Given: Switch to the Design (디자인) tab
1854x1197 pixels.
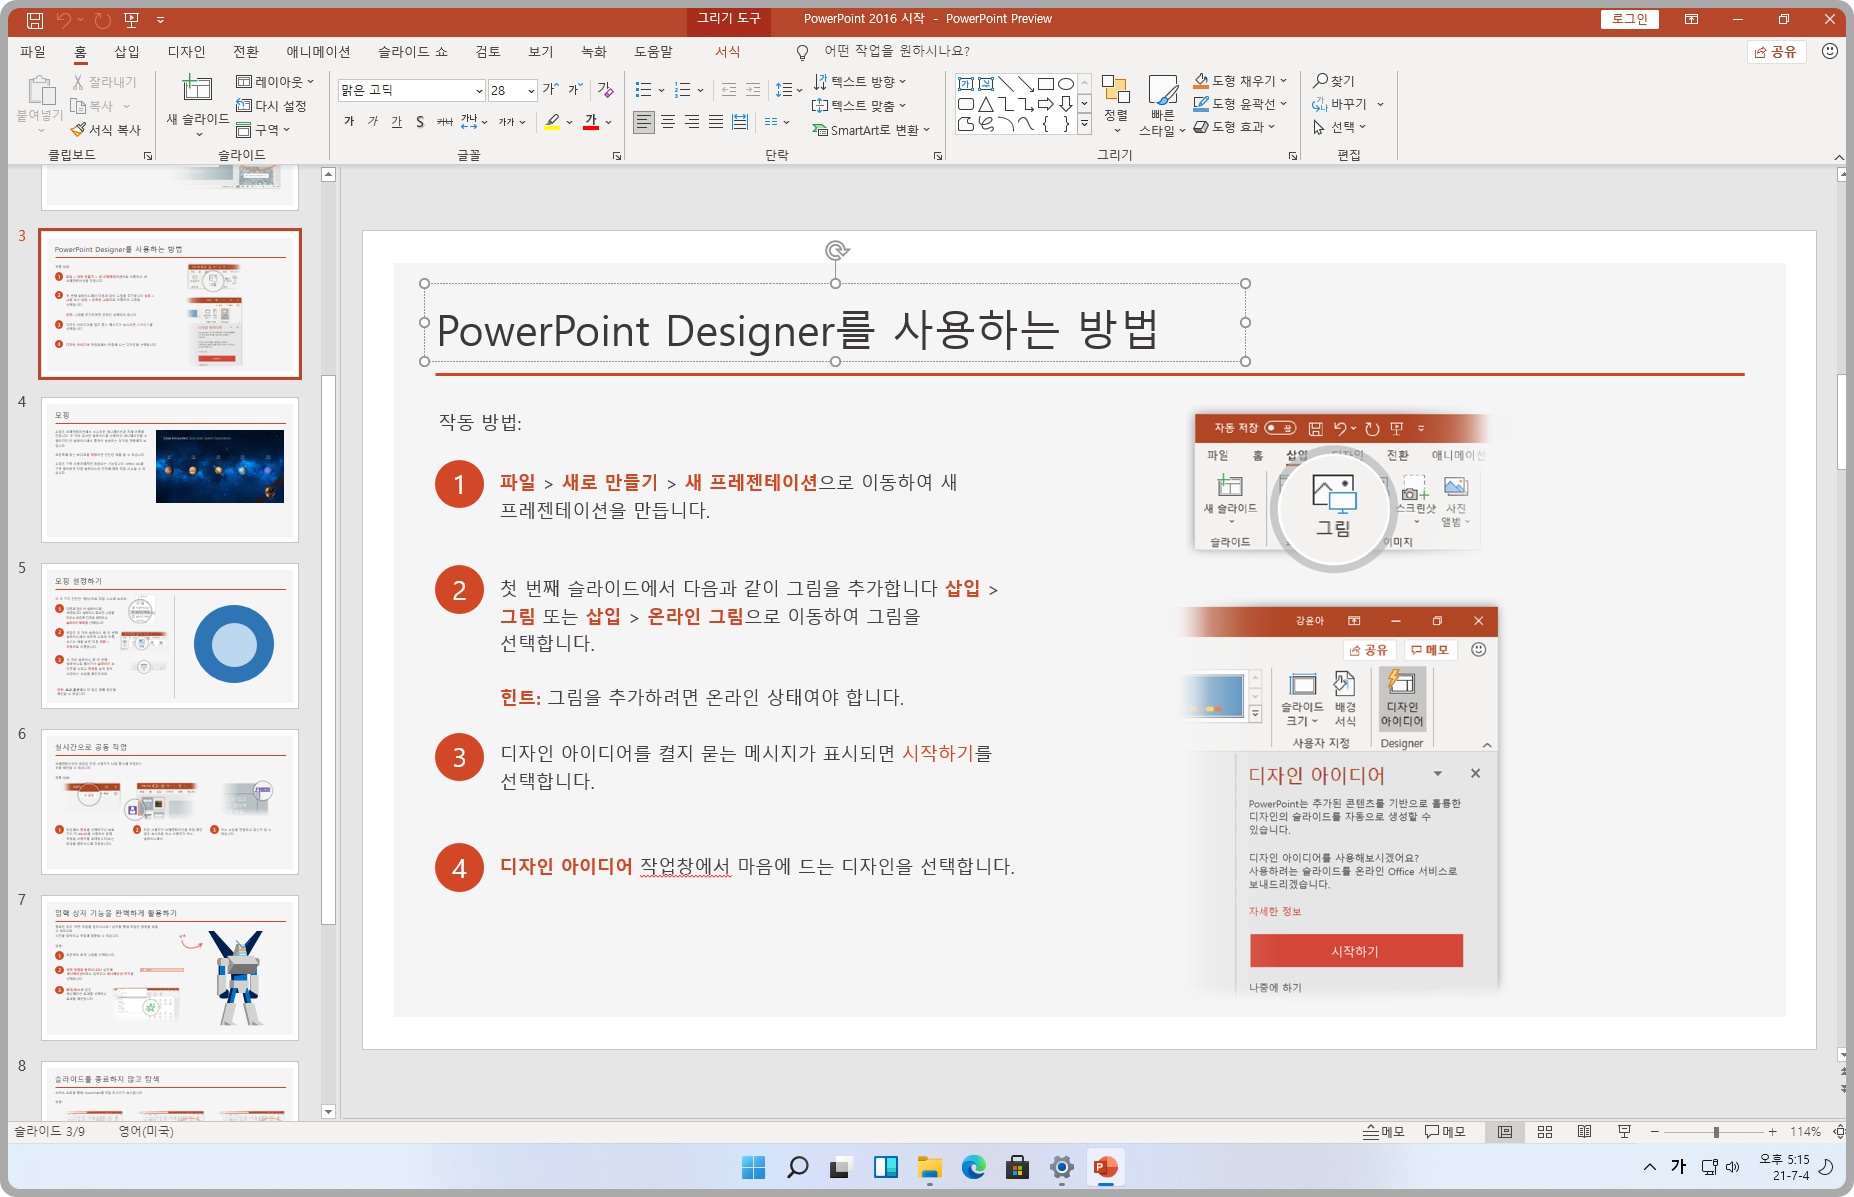Looking at the screenshot, I should click(x=186, y=52).
